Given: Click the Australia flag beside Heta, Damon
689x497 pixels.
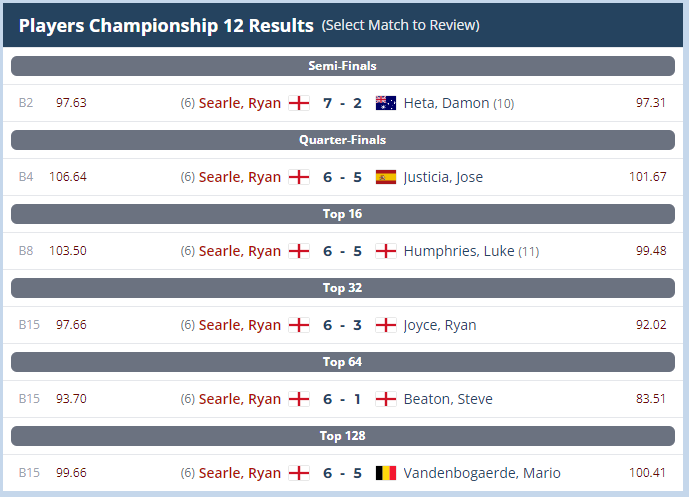Looking at the screenshot, I should pos(386,103).
